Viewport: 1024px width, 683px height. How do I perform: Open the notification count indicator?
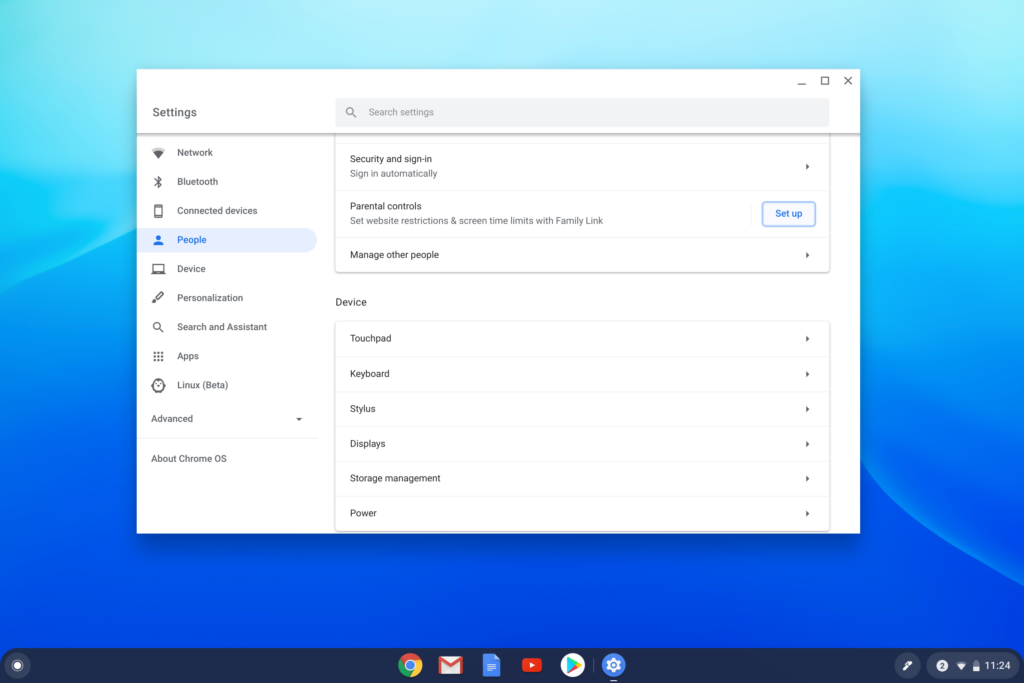(x=942, y=665)
